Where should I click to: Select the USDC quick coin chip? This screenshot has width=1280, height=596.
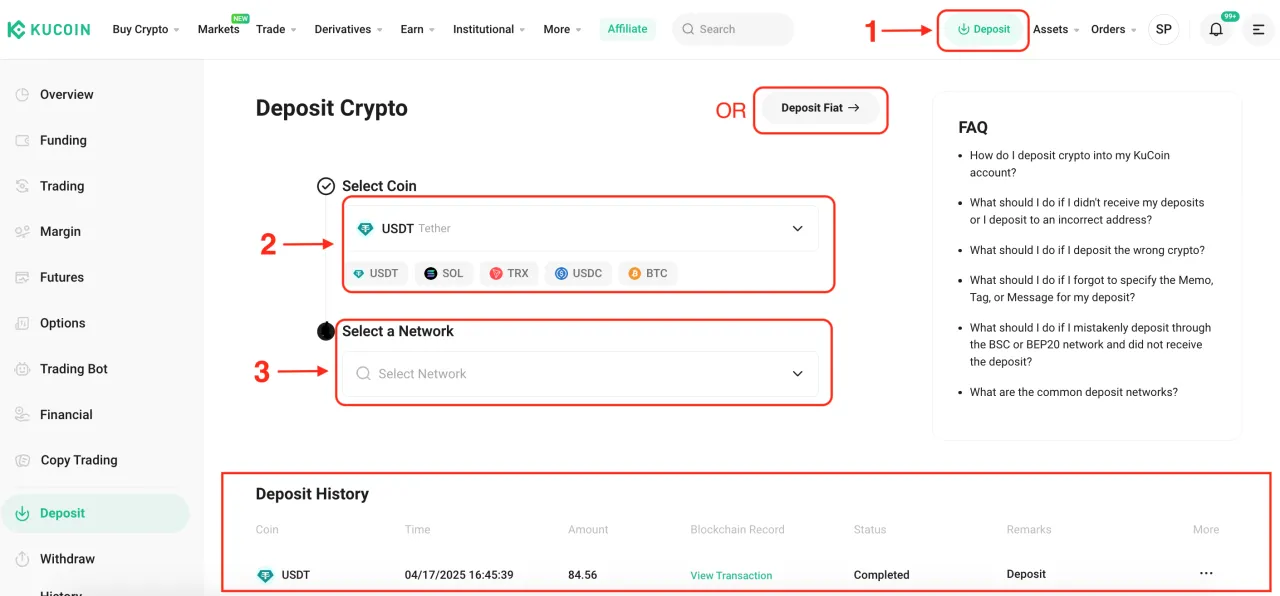coord(578,273)
